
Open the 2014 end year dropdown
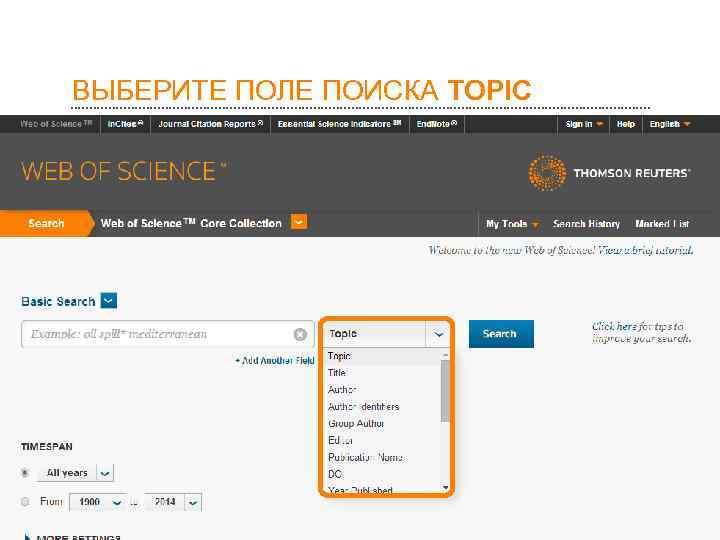193,502
